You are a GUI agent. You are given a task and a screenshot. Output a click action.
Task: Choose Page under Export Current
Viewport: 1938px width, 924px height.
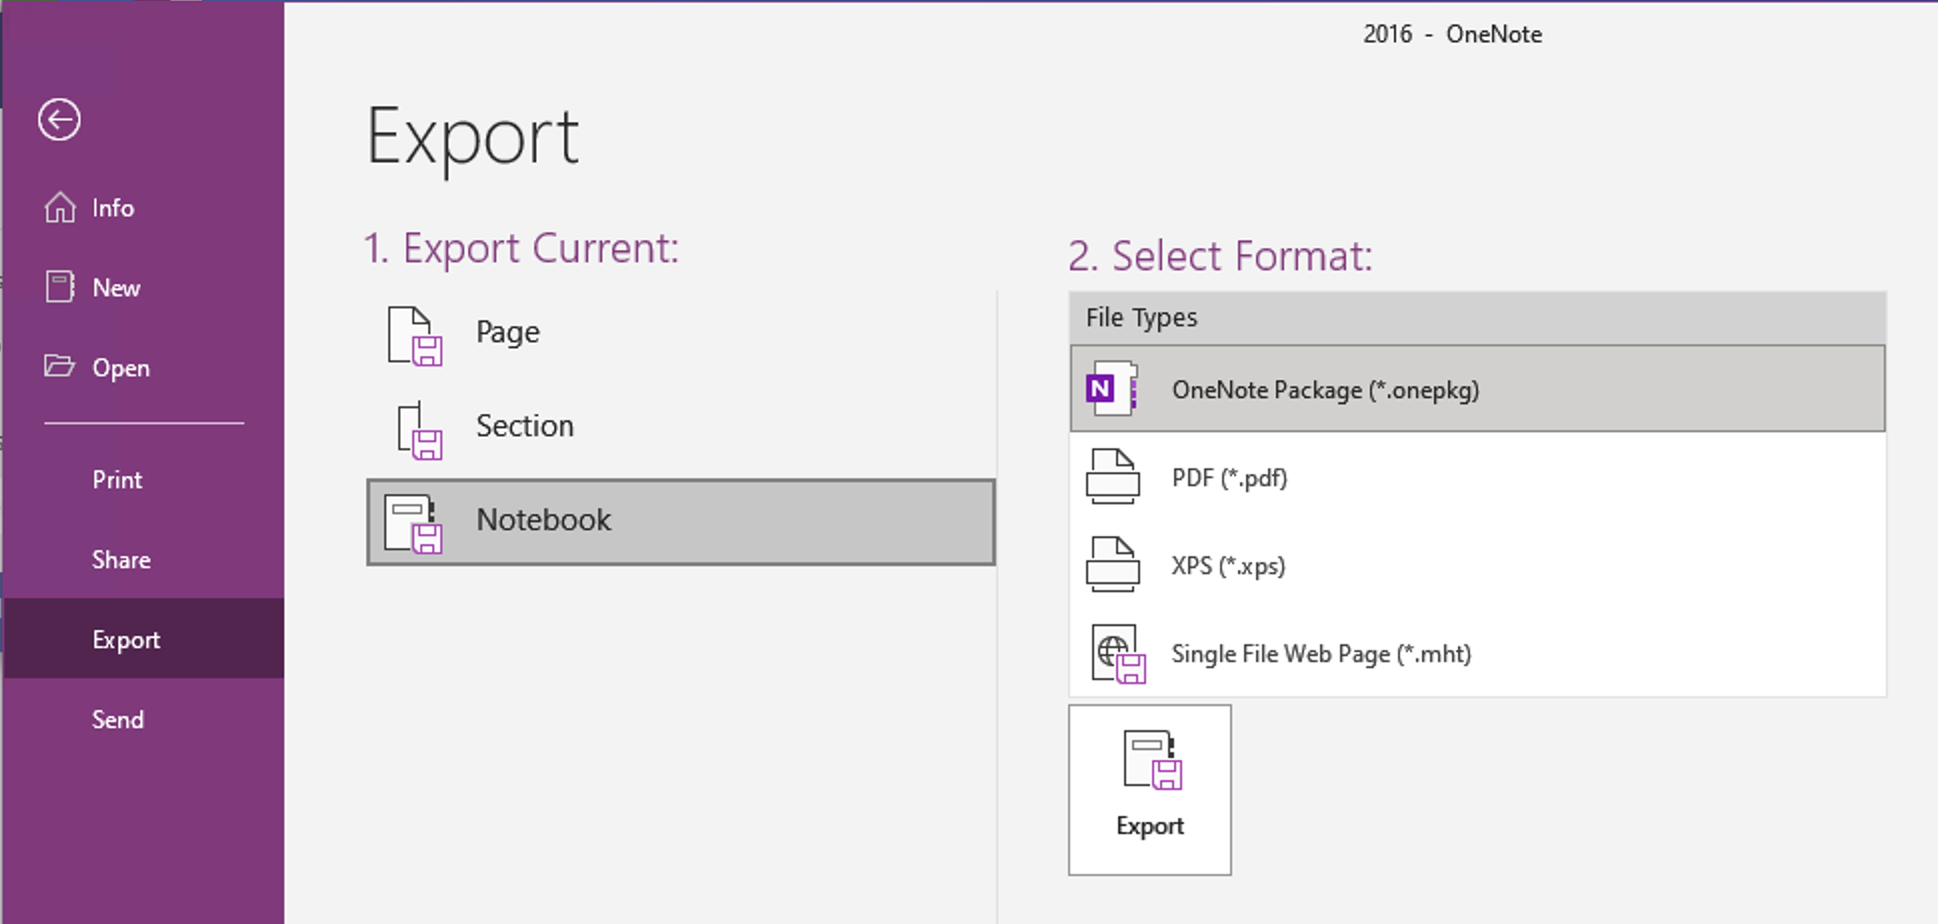point(681,333)
